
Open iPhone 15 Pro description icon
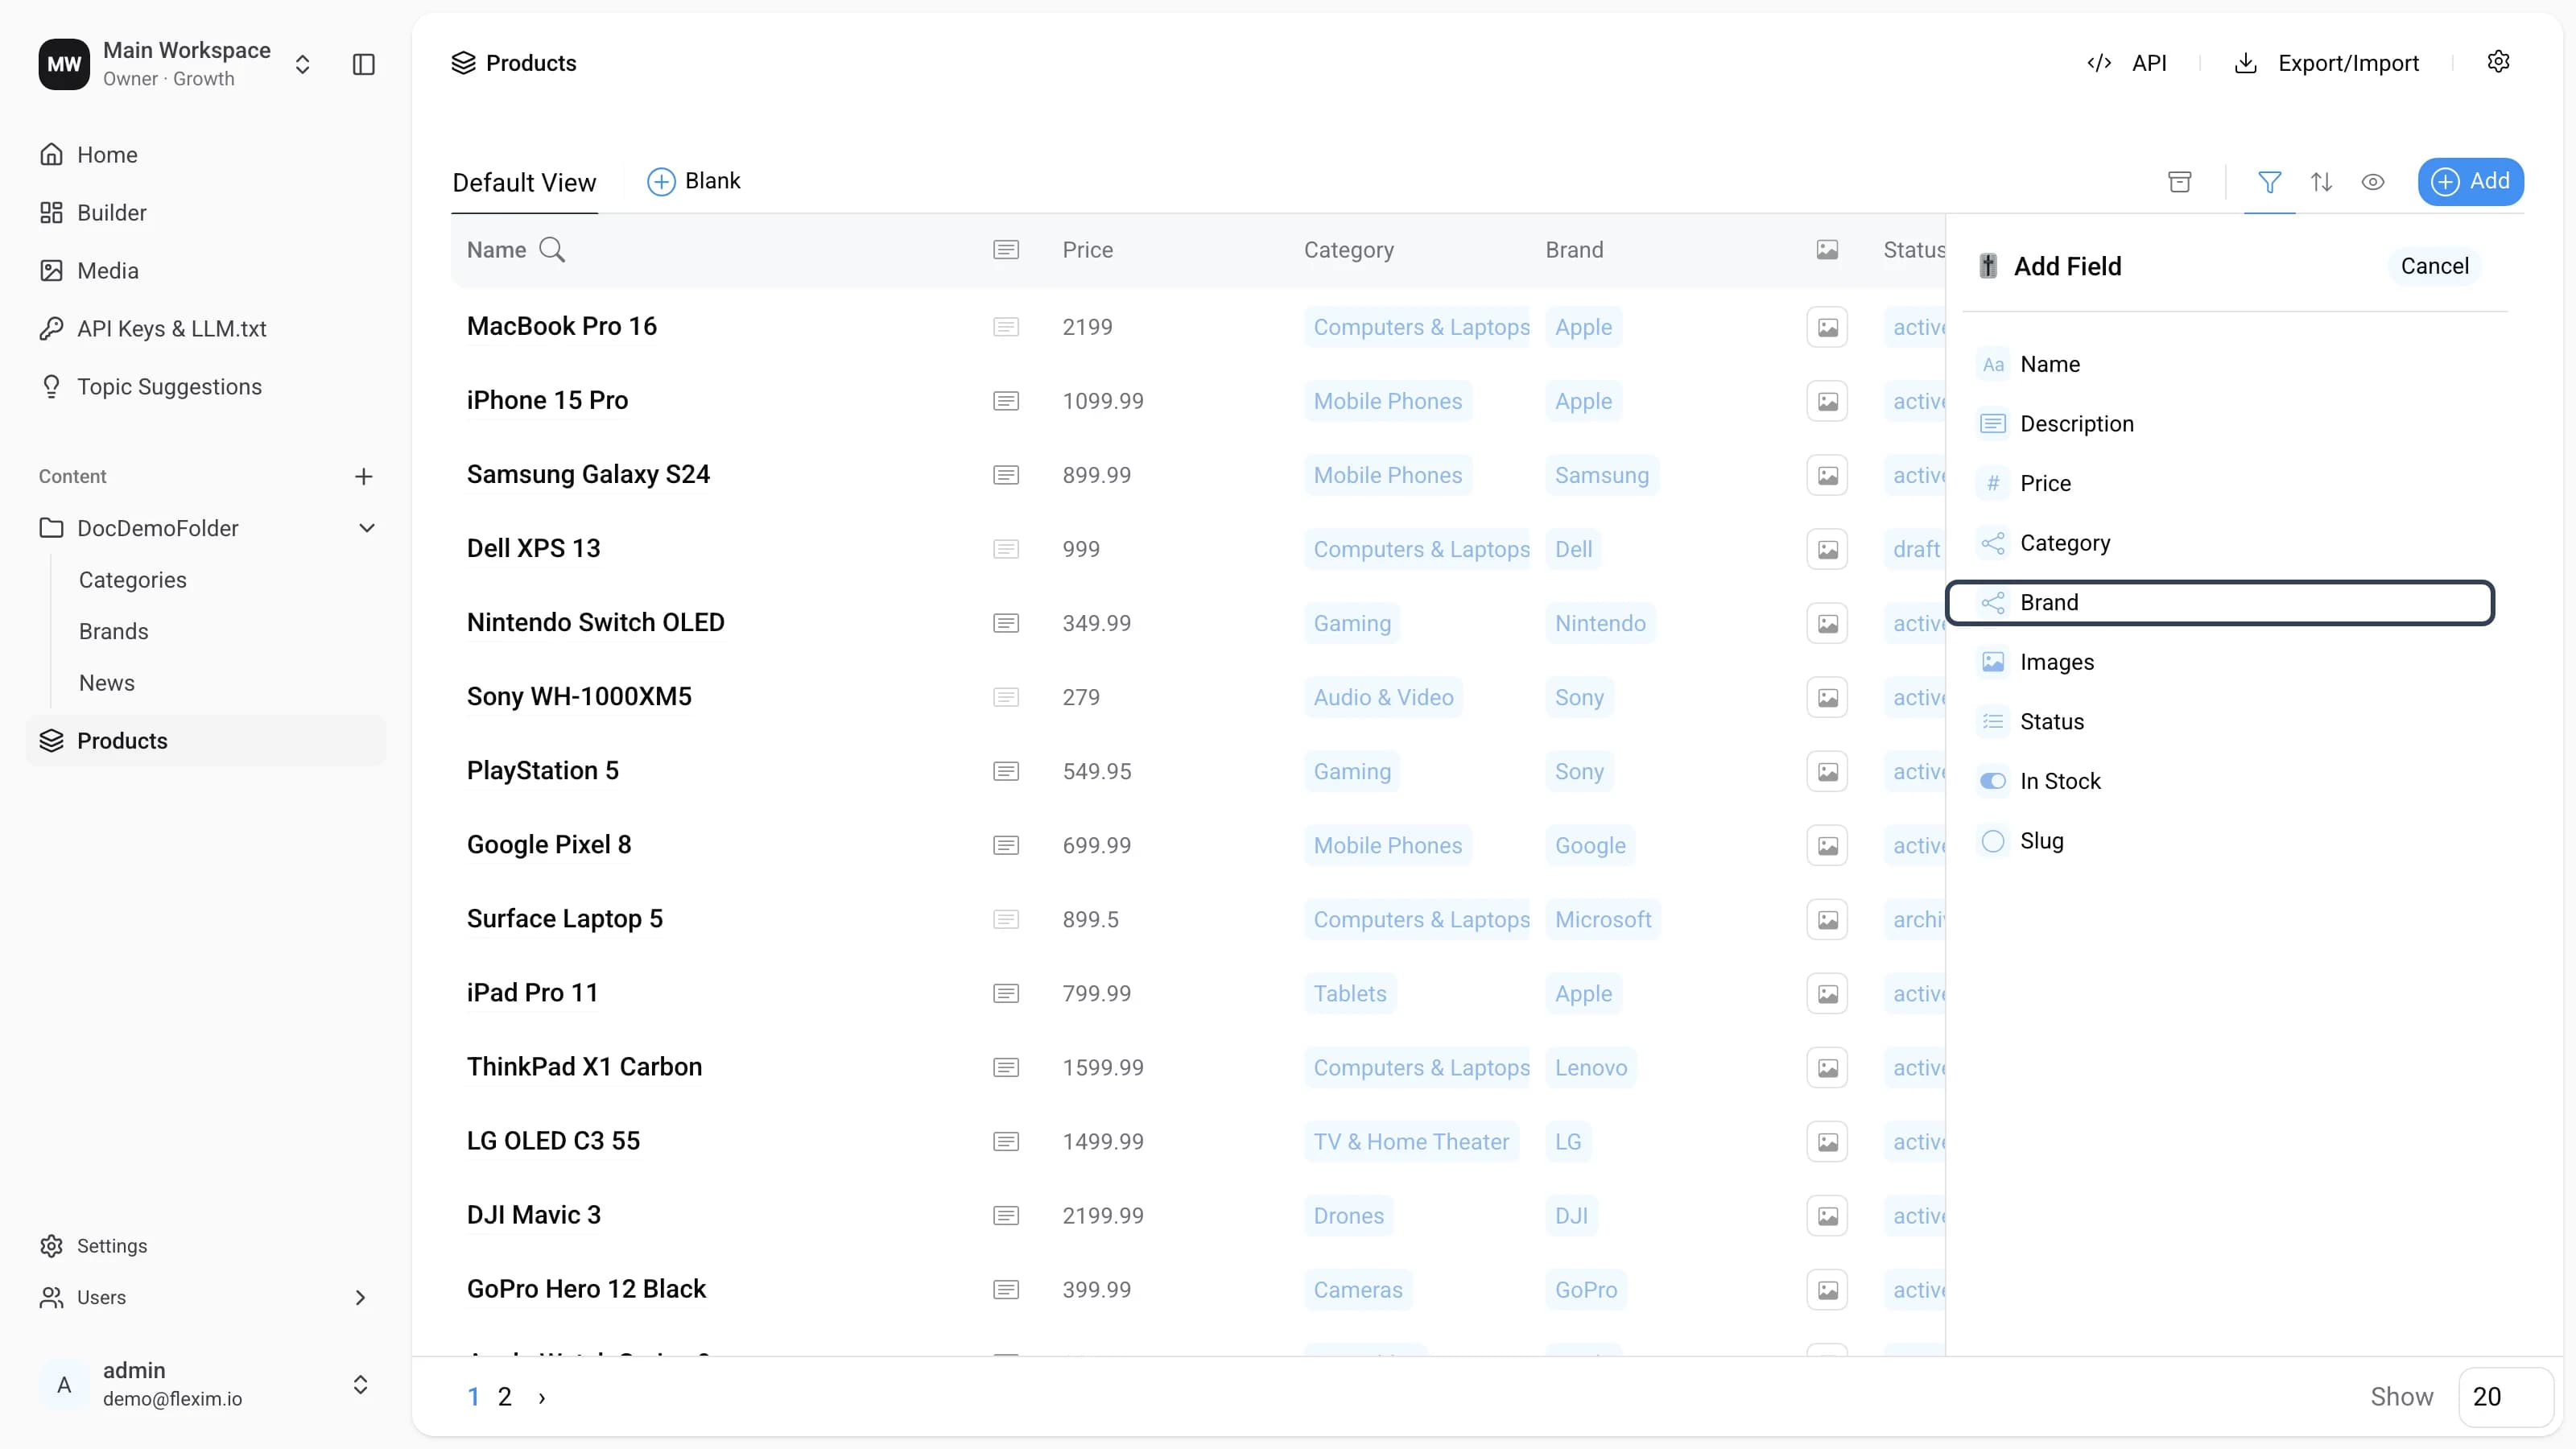point(1006,401)
